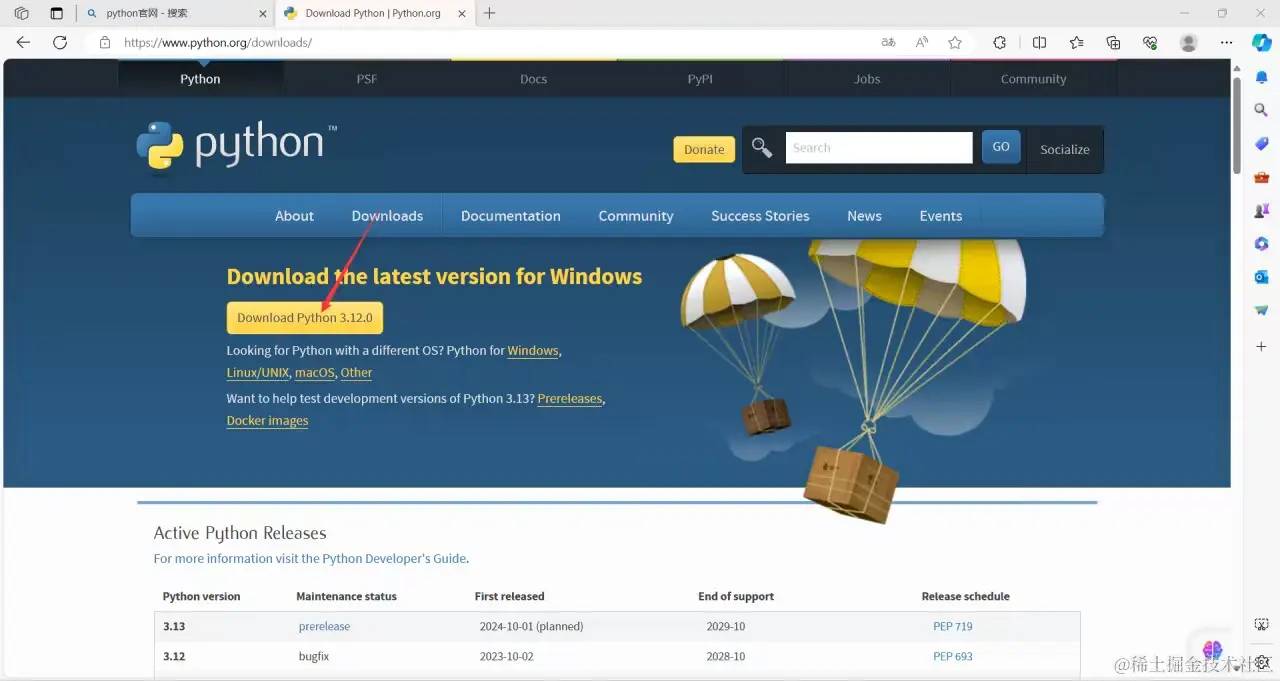This screenshot has height=681, width=1280.
Task: Open the Edge settings and more menu
Action: click(x=1227, y=43)
